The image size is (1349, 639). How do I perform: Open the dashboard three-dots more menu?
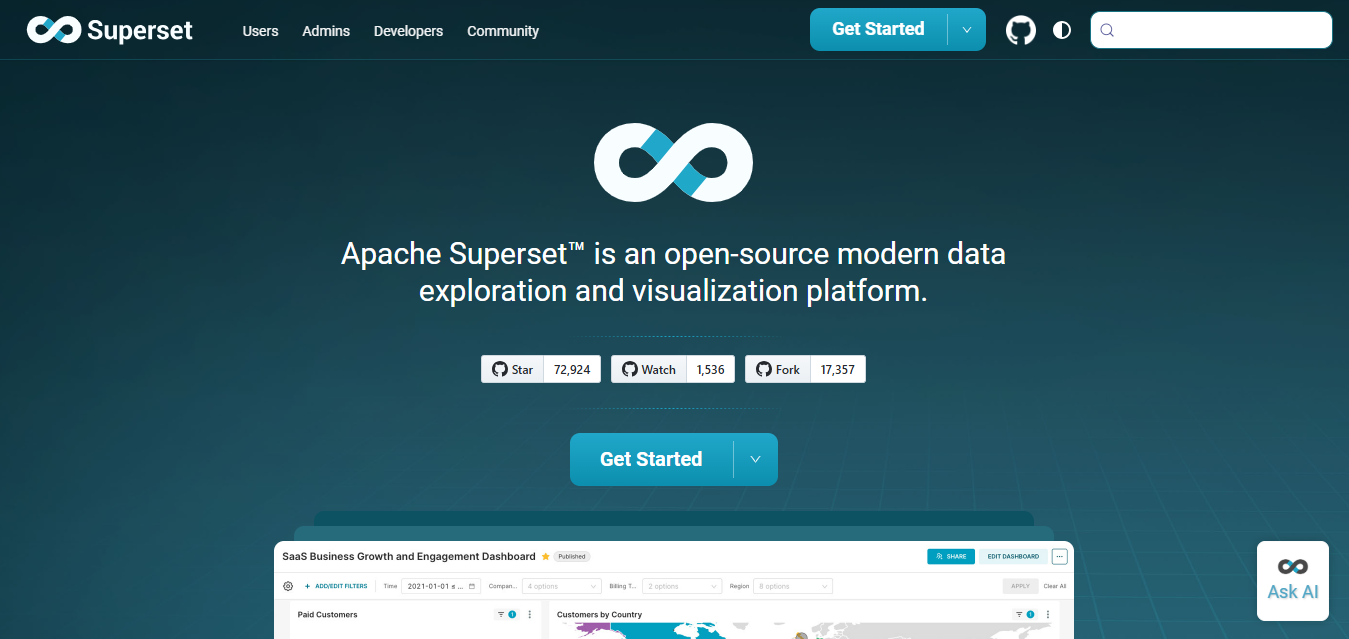(1060, 556)
